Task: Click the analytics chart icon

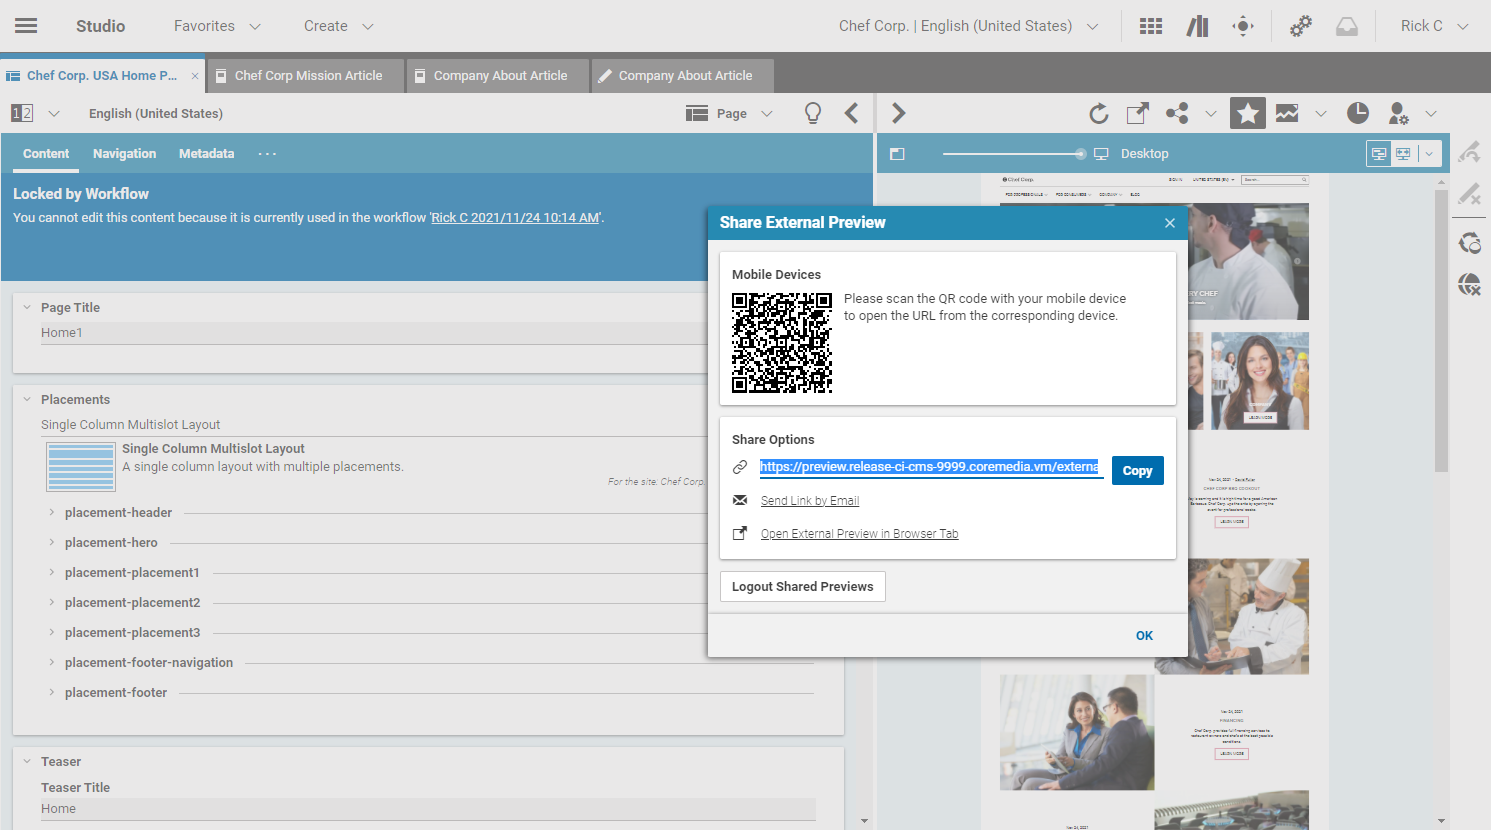Action: [x=1287, y=113]
